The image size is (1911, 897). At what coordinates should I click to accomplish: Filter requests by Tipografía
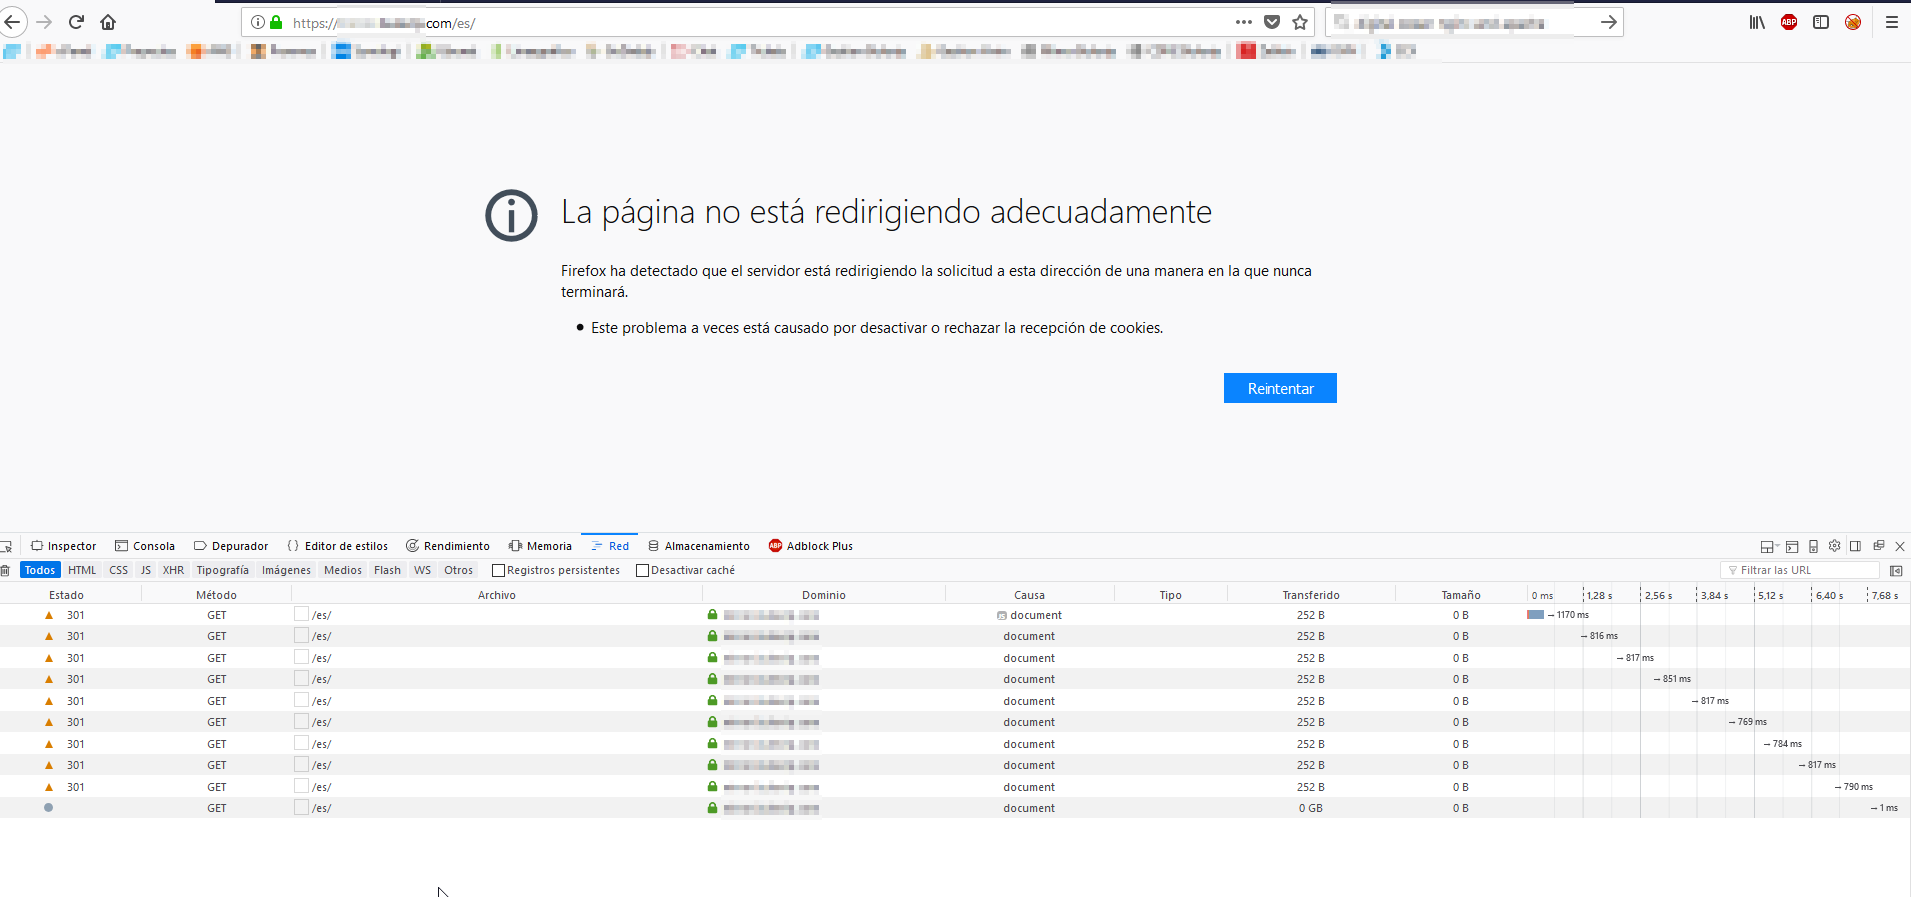click(222, 570)
